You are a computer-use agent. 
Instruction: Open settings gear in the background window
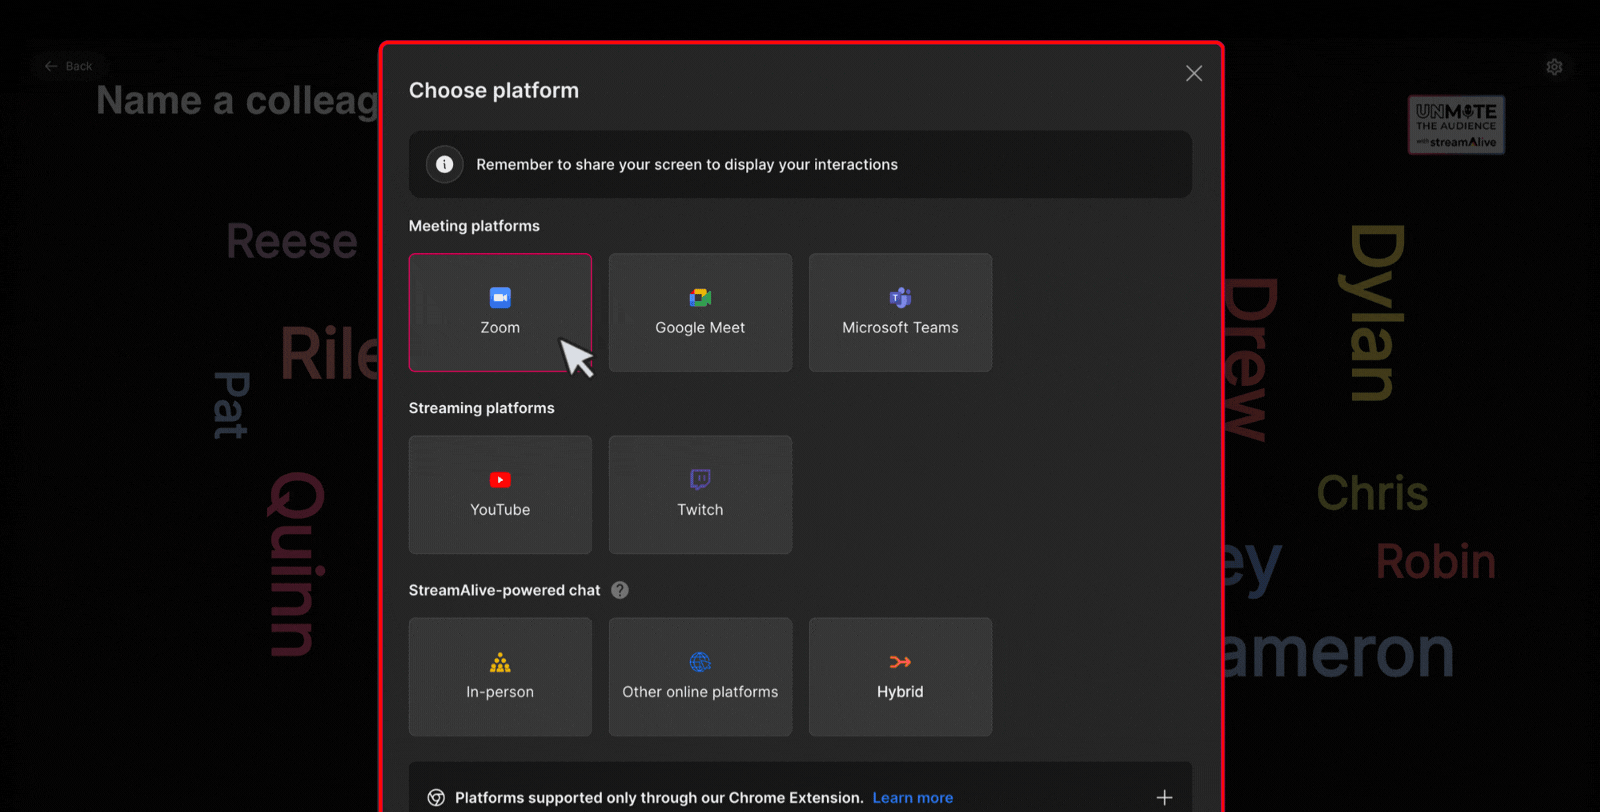tap(1554, 67)
